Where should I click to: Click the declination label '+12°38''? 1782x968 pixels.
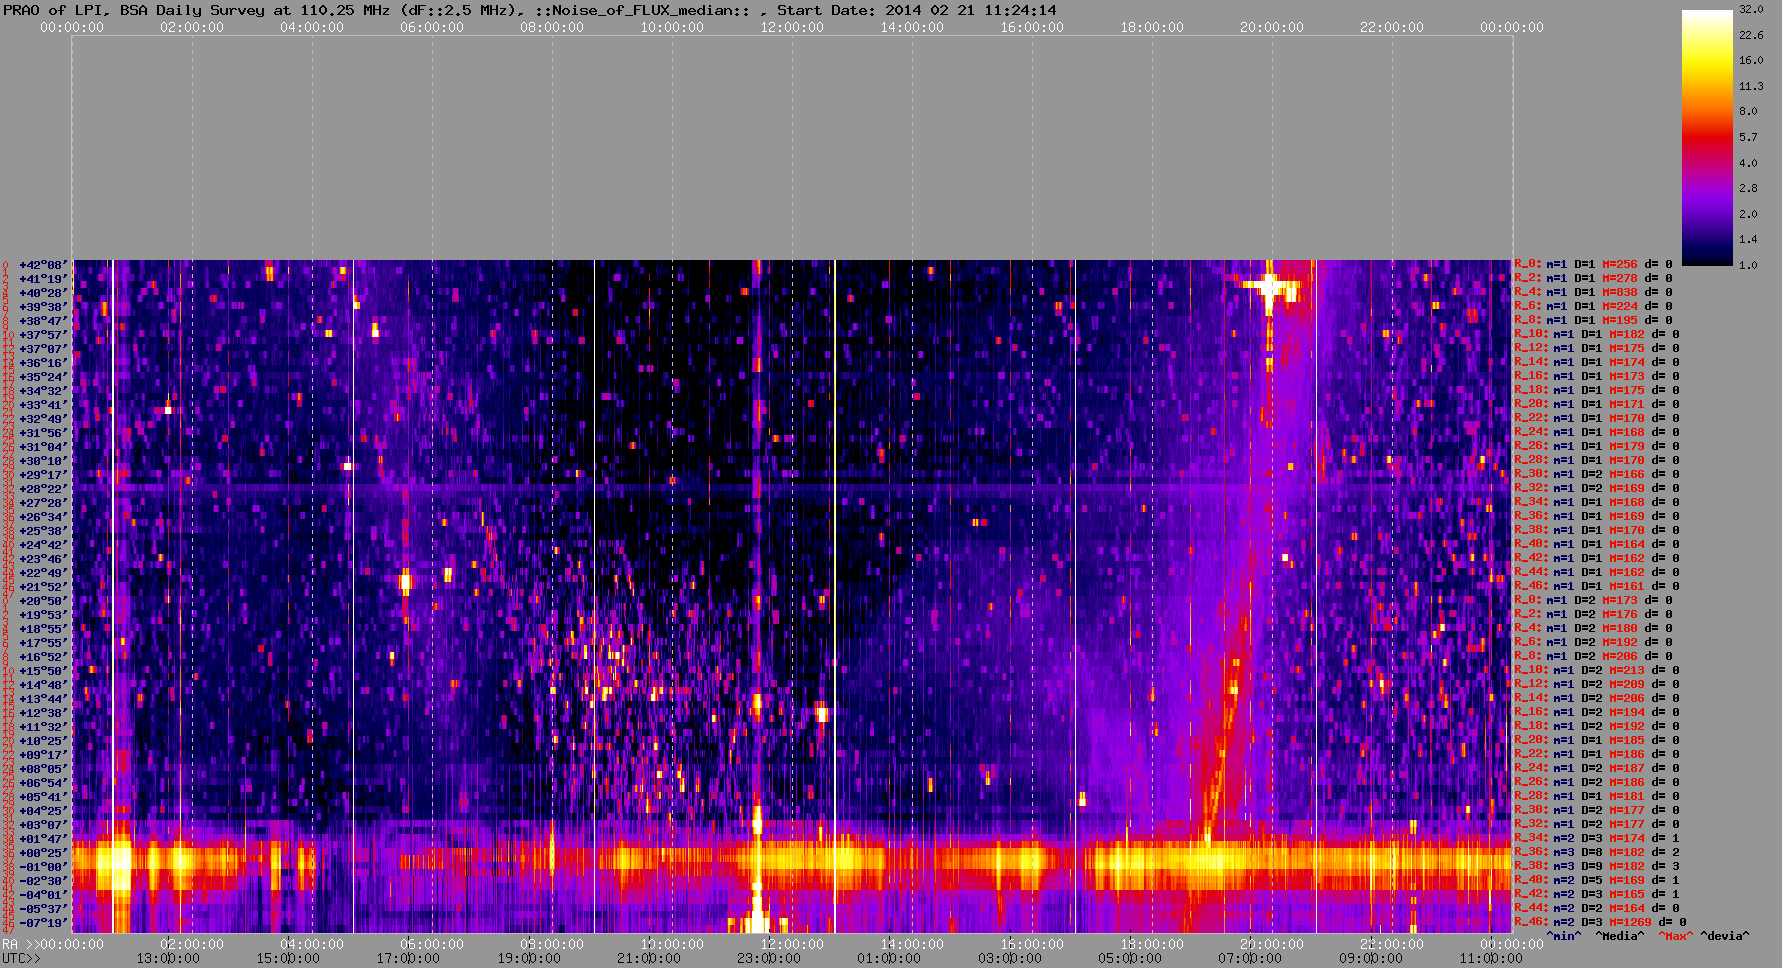(43, 713)
